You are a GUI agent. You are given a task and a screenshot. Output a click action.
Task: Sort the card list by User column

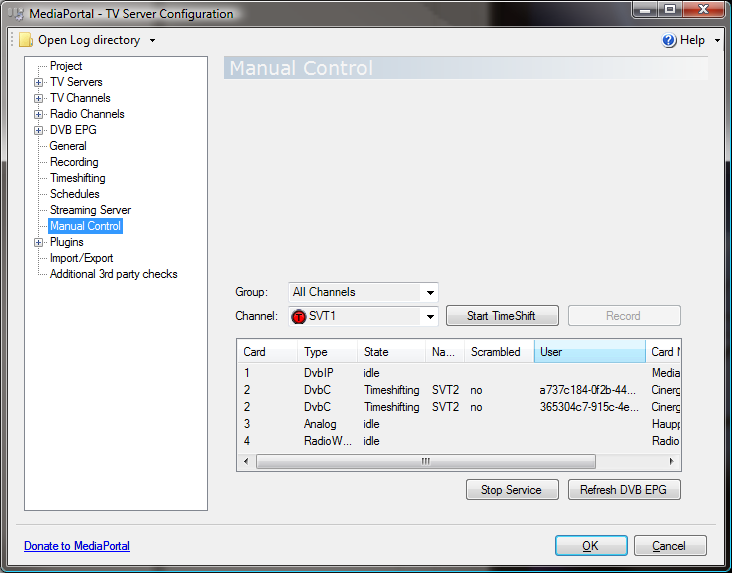[589, 352]
